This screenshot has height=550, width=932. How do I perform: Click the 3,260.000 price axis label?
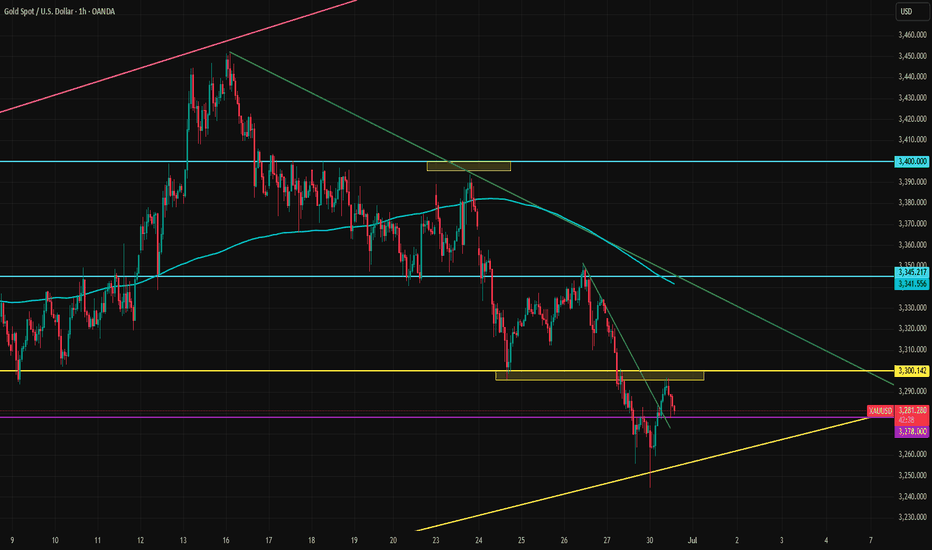(912, 454)
